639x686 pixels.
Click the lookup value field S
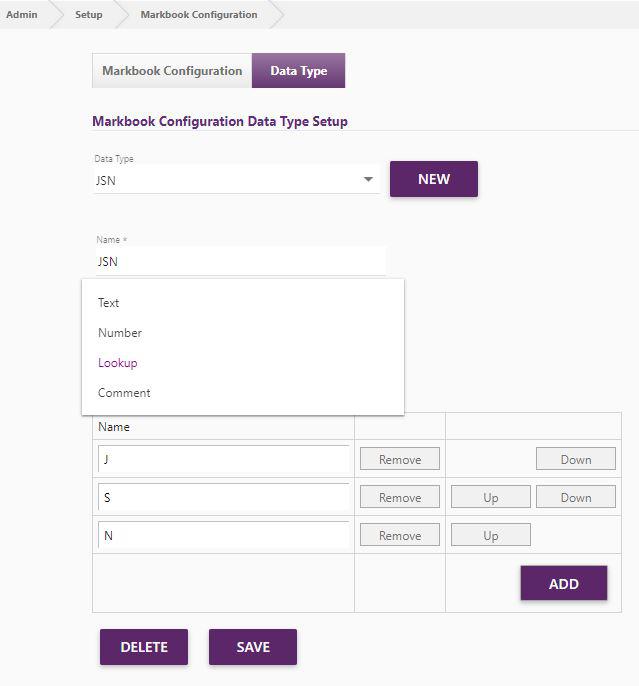tap(223, 497)
